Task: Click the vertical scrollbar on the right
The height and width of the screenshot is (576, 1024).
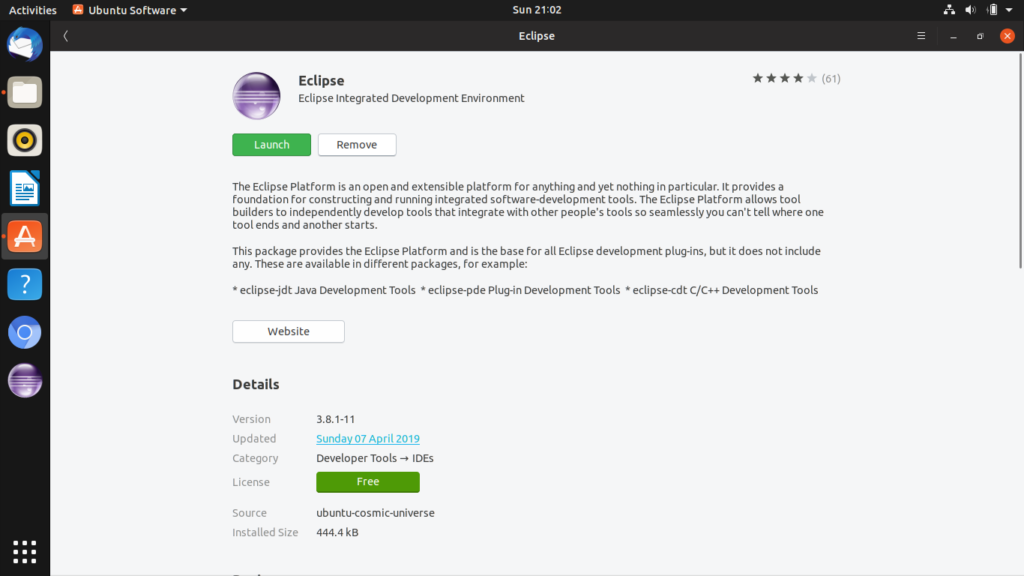Action: point(1020,161)
